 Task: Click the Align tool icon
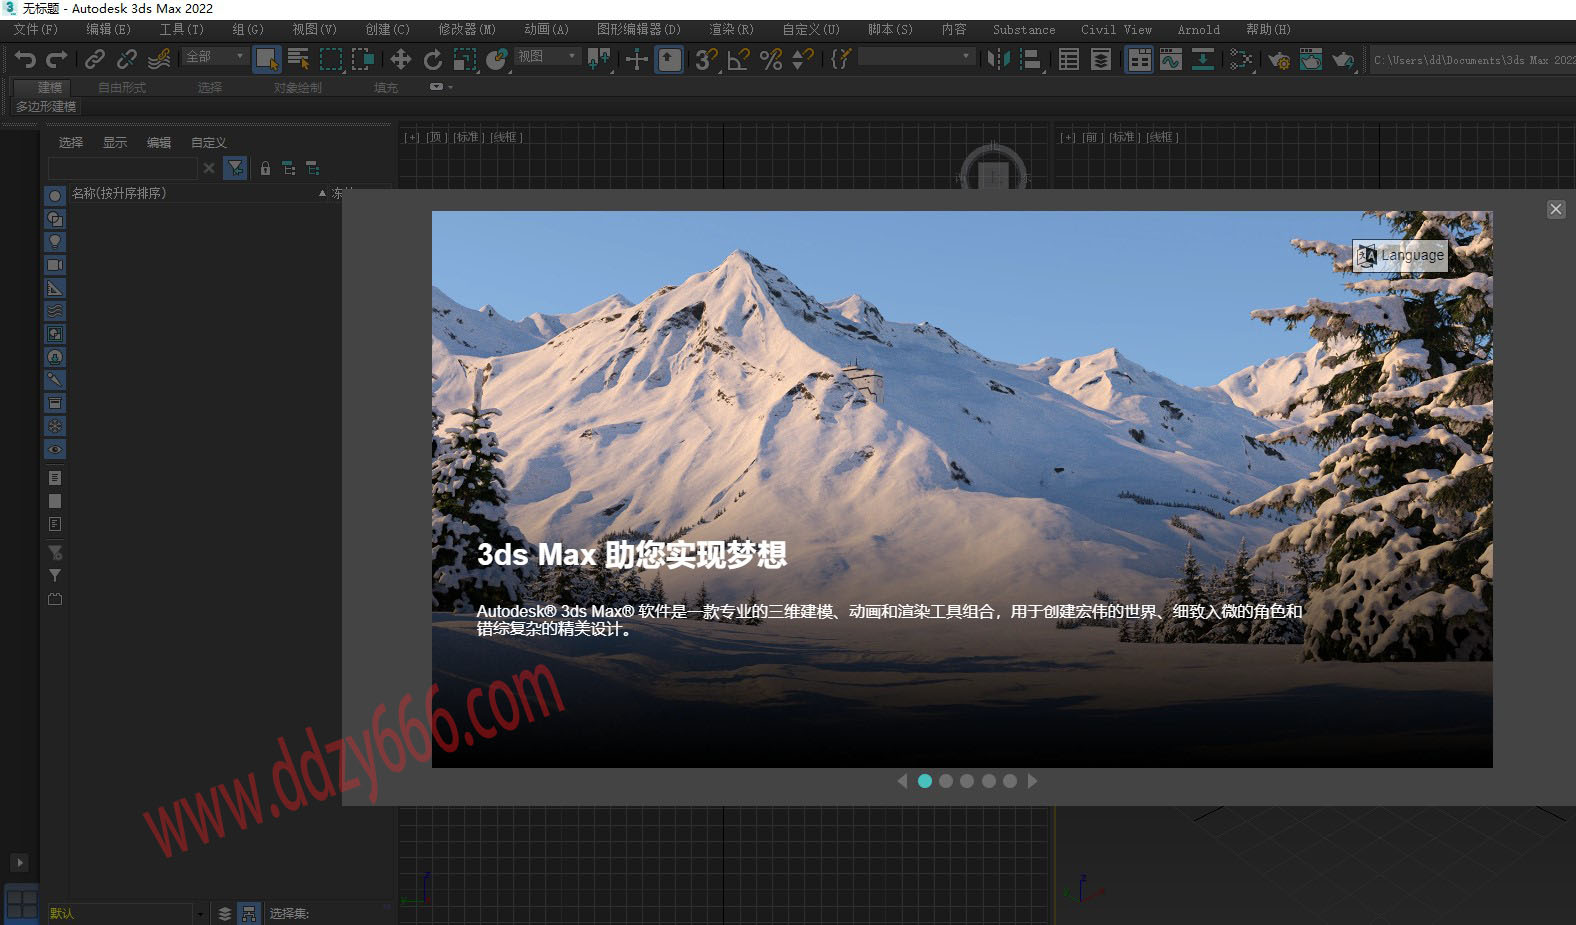coord(1031,59)
